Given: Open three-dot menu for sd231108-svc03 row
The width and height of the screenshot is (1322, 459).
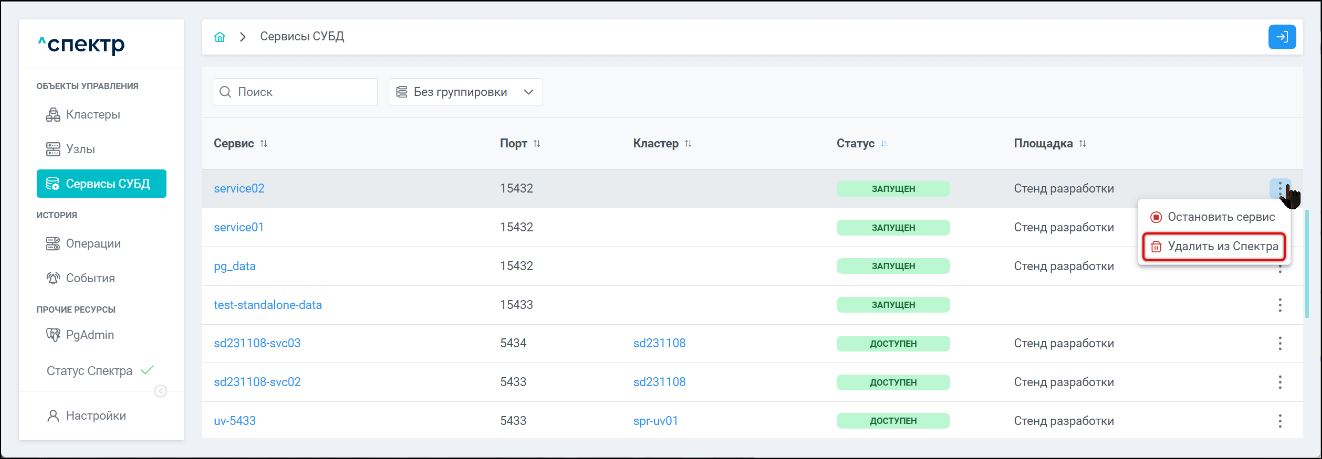Looking at the screenshot, I should pos(1279,344).
